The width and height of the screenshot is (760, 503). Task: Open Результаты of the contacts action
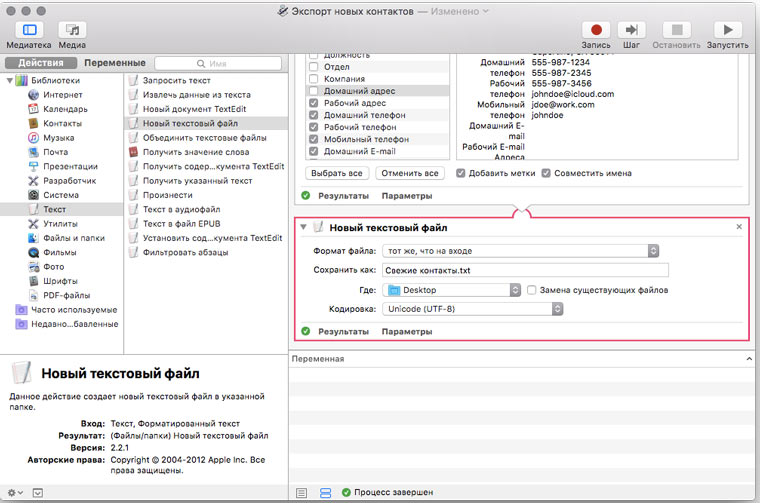coord(343,196)
